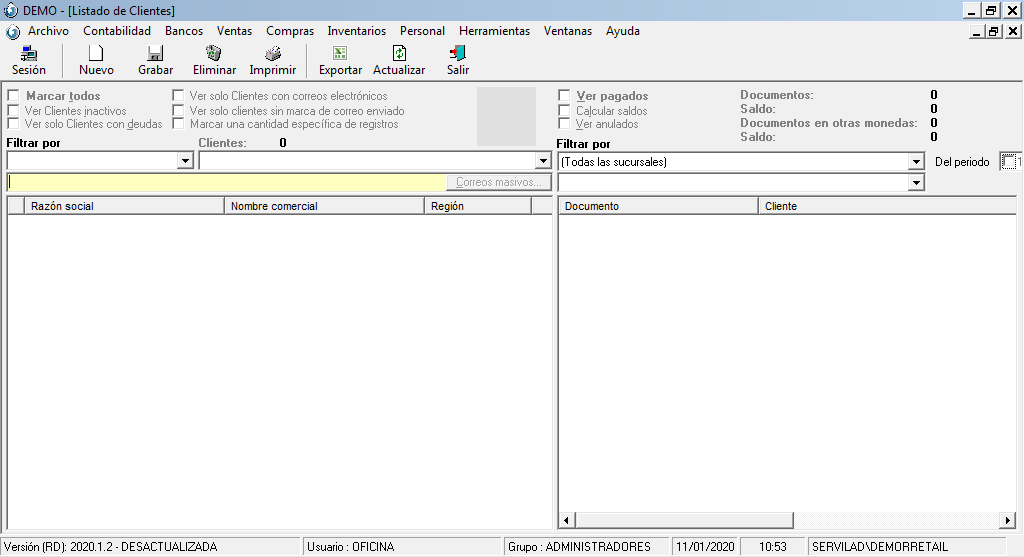Open the Inventarios menu
This screenshot has width=1024, height=557.
click(x=356, y=31)
